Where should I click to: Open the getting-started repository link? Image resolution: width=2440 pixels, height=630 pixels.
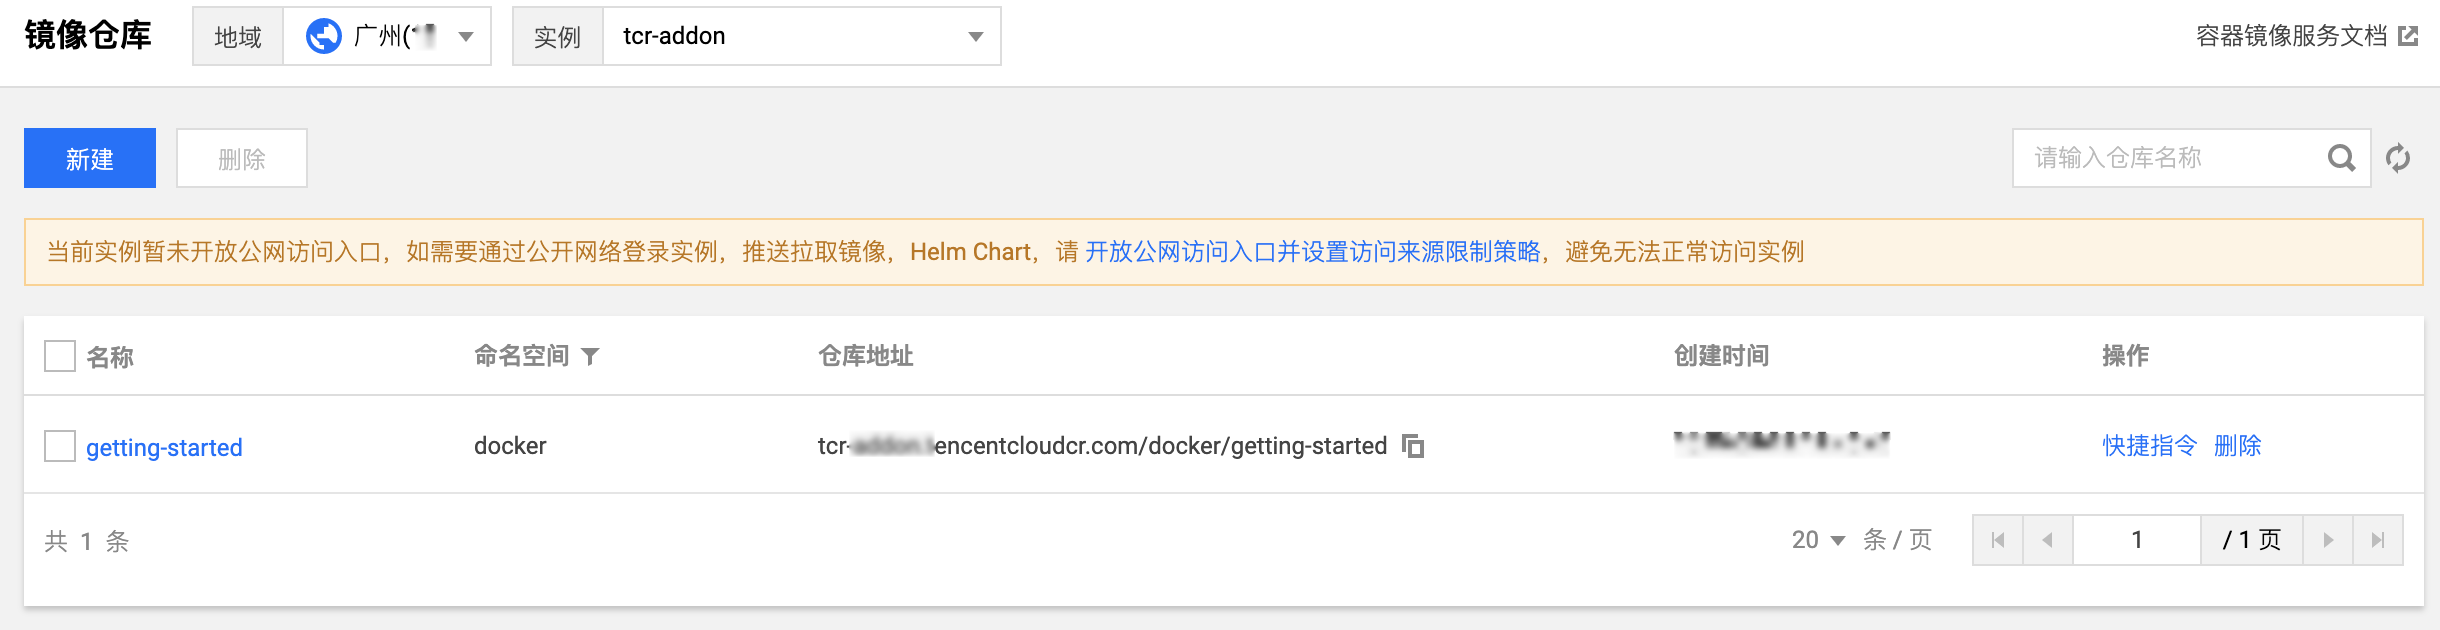(x=164, y=447)
